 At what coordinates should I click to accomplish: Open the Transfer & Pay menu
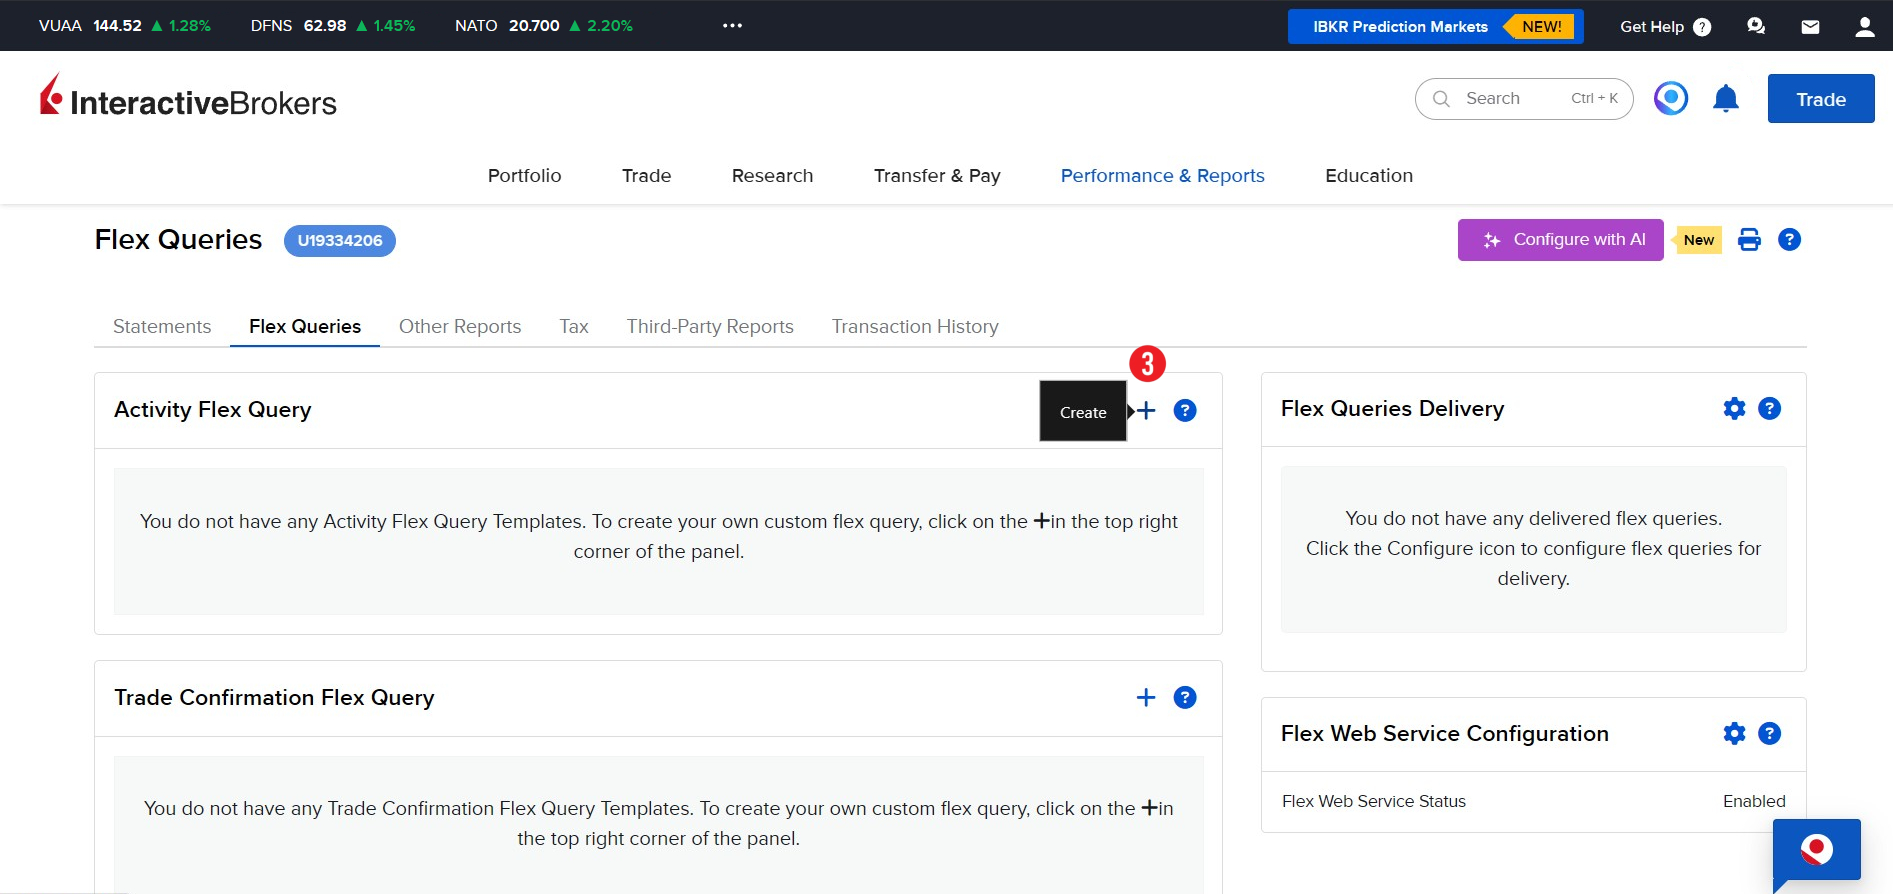937,176
